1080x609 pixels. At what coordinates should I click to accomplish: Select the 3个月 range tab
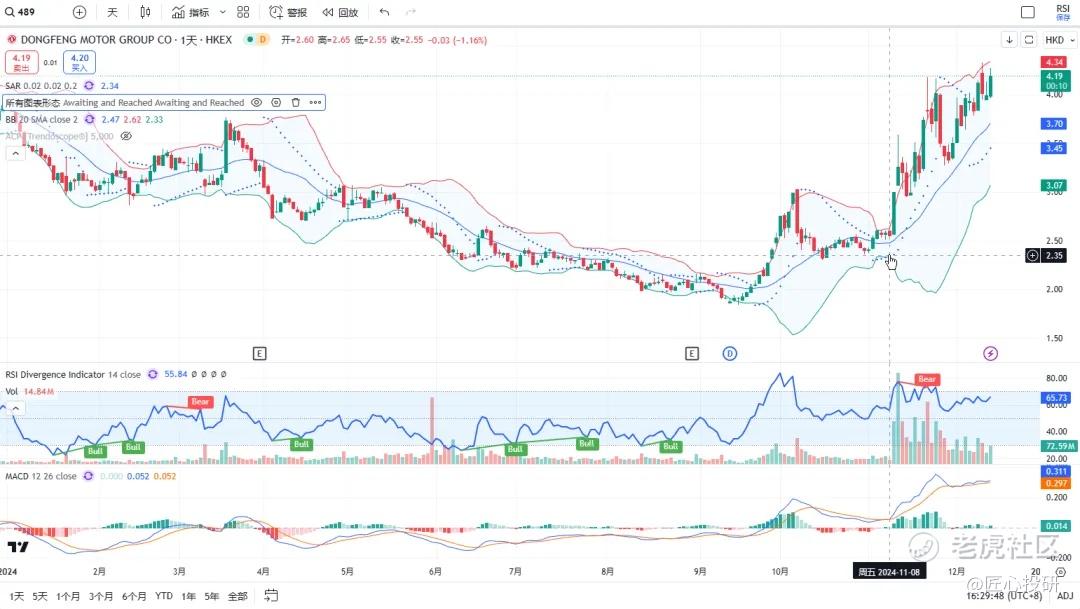click(x=101, y=597)
